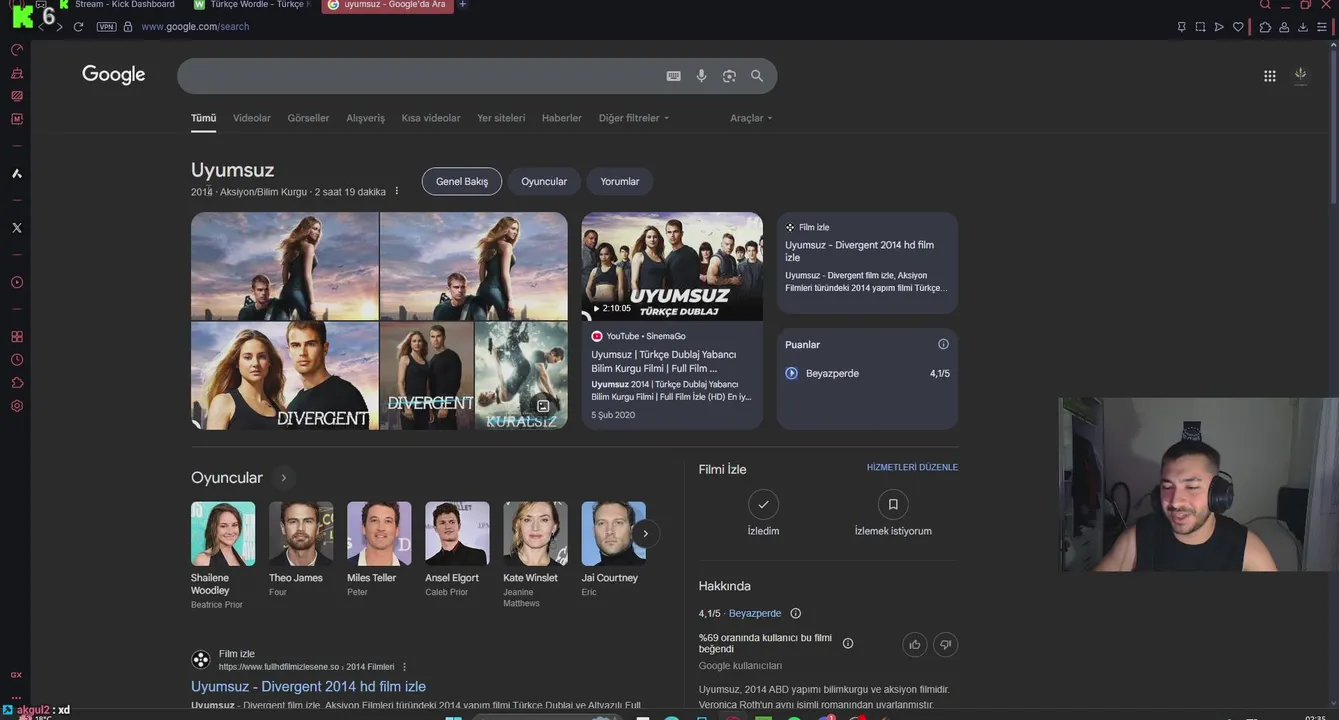Open Settings gear in Opera sidebar
This screenshot has height=720, width=1339.
click(17, 406)
